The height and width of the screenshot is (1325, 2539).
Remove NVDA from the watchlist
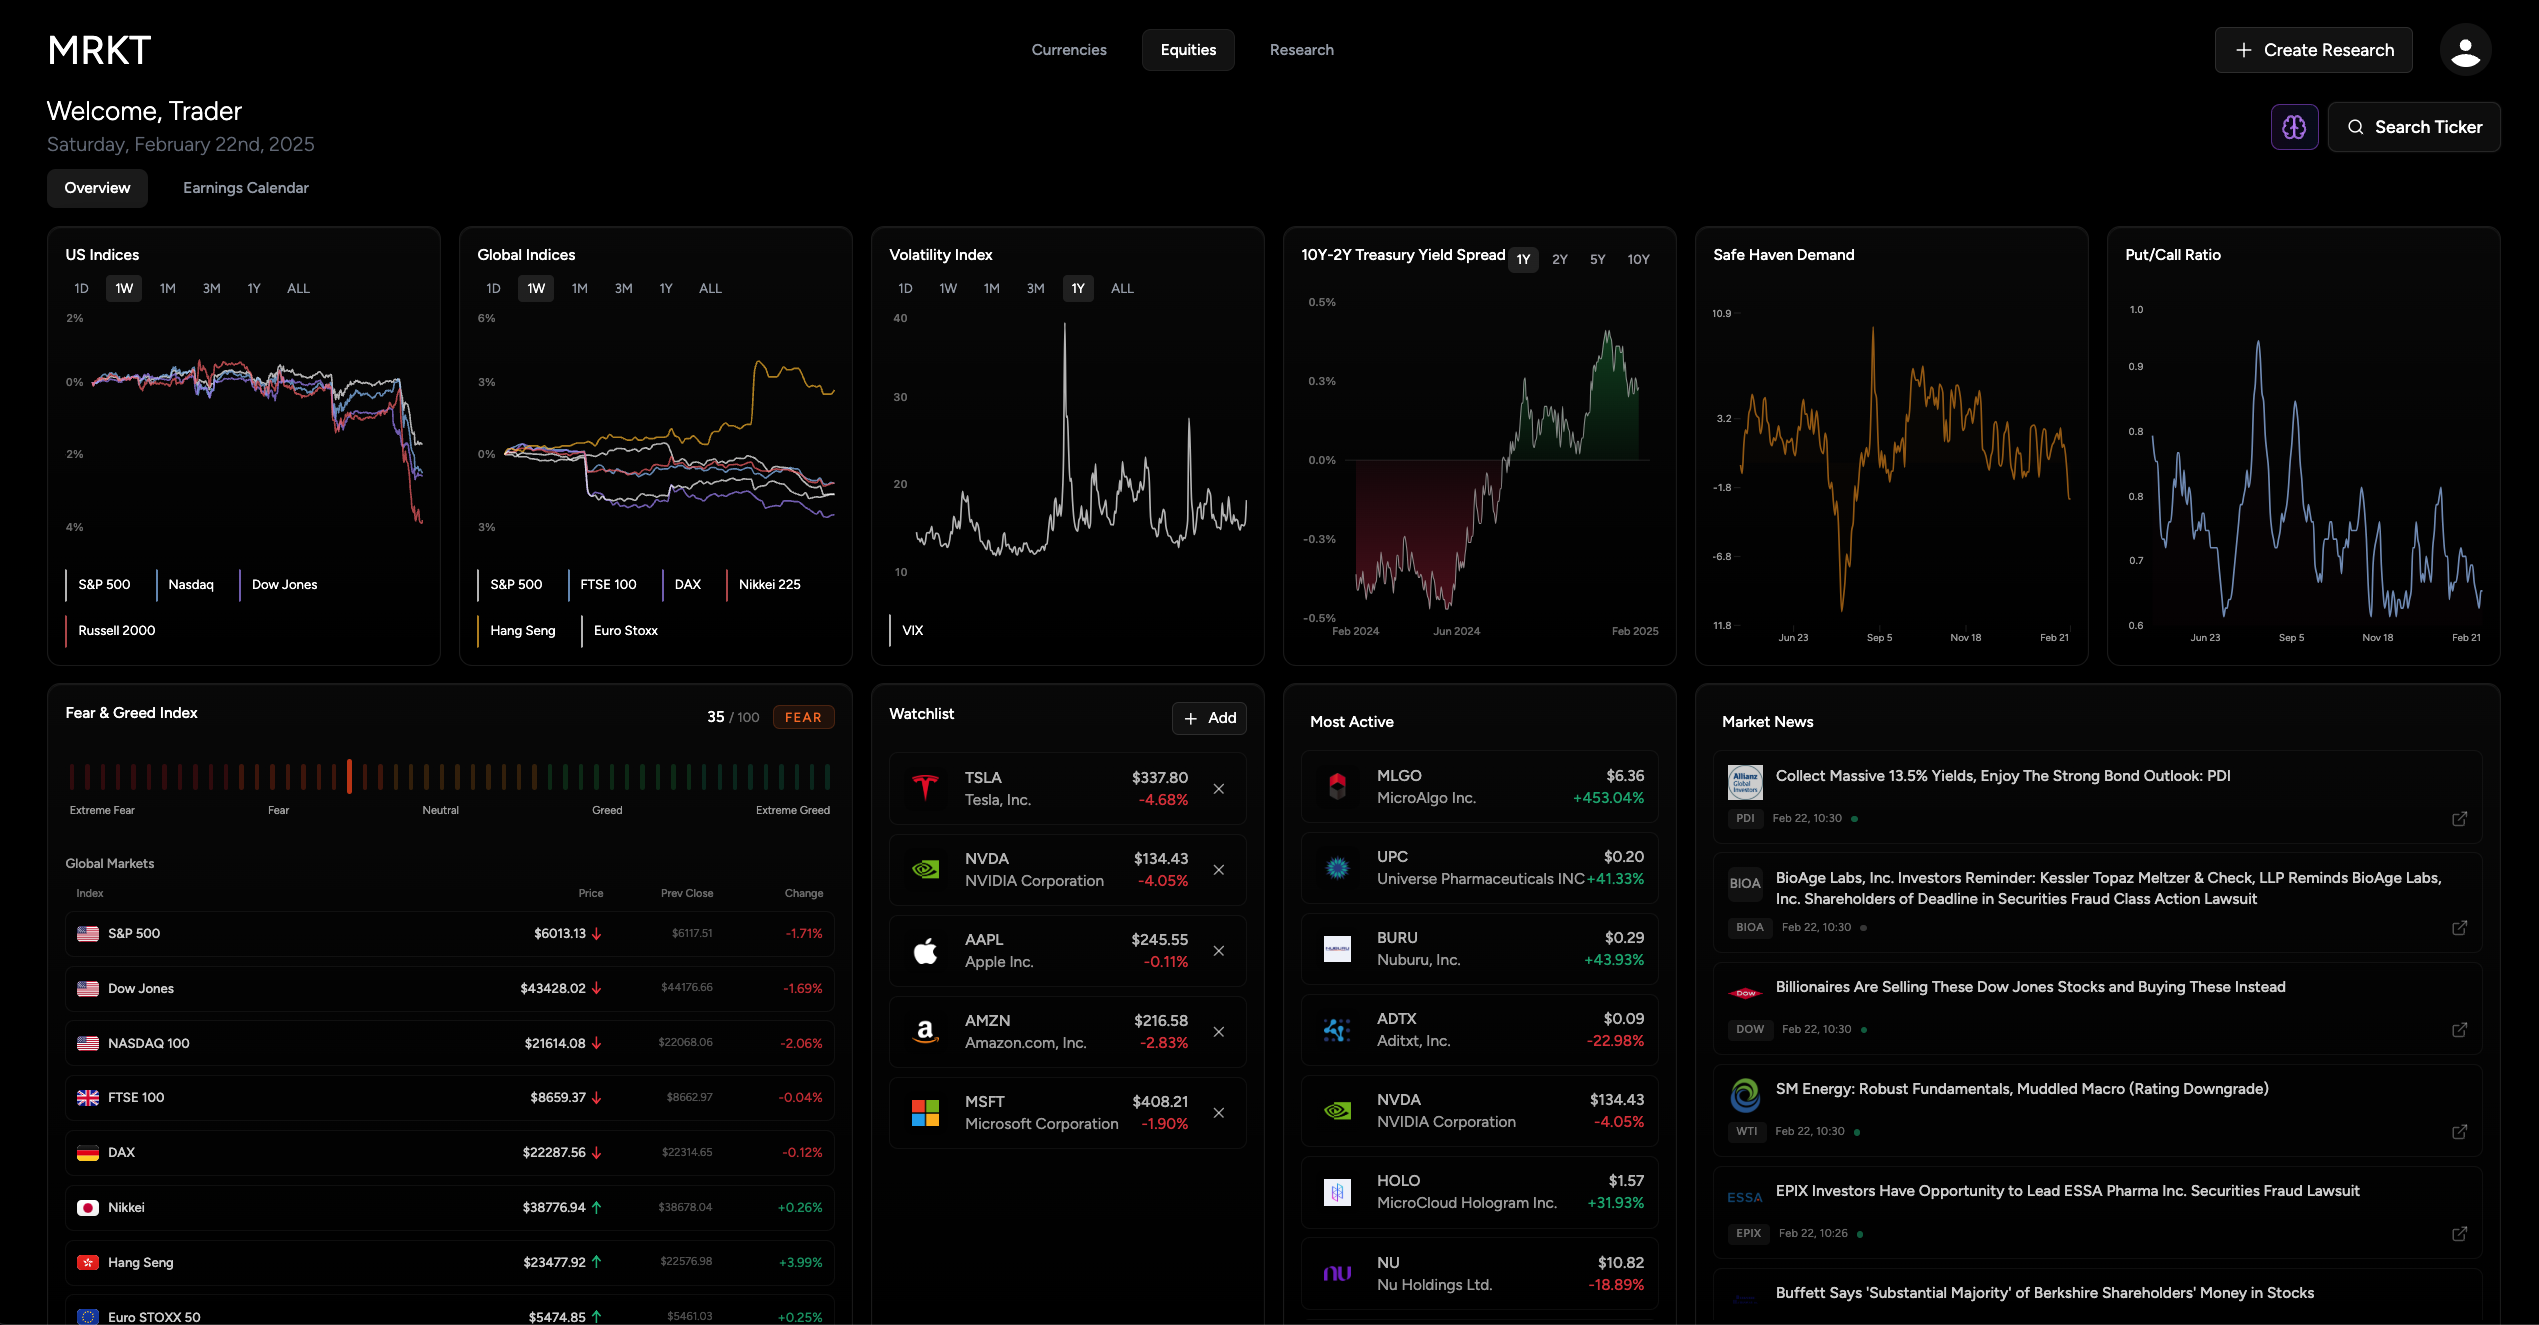point(1218,870)
